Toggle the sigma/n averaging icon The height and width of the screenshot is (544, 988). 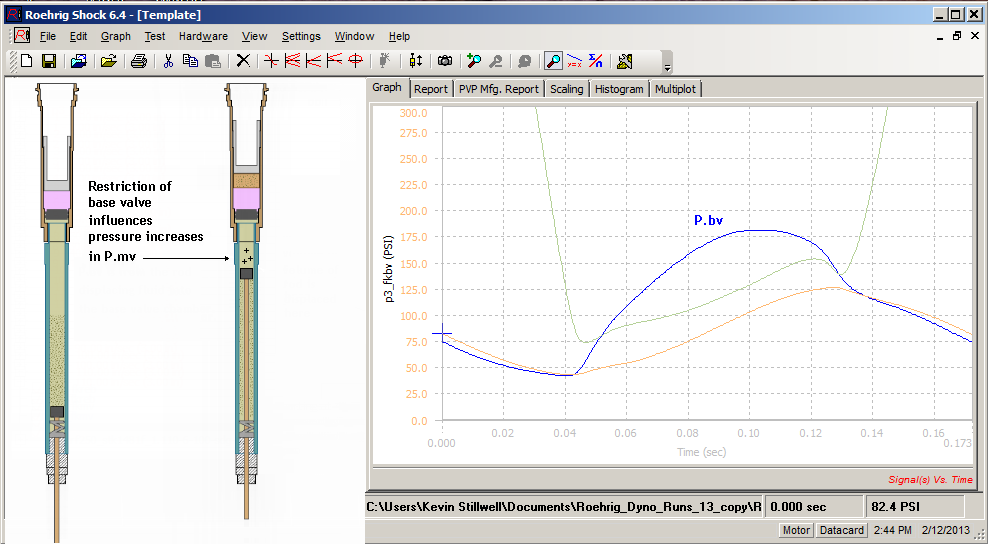coord(595,61)
